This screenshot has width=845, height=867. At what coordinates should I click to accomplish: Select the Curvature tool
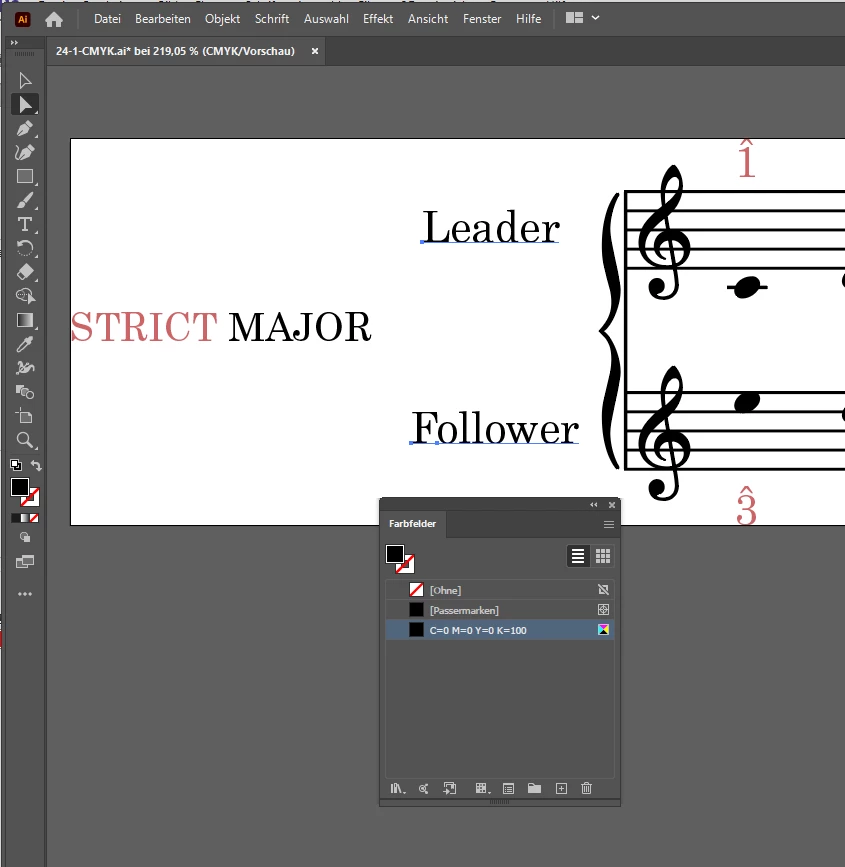click(x=25, y=153)
